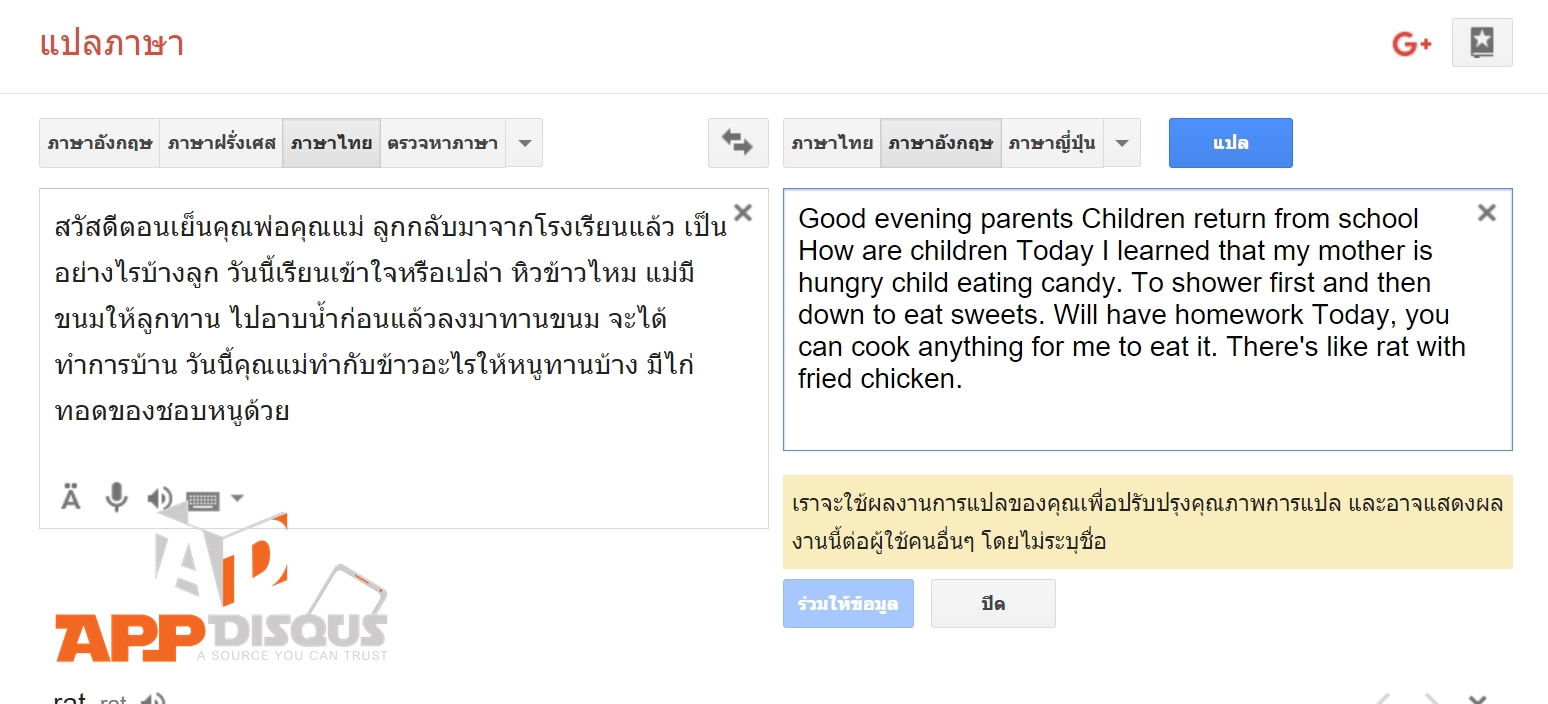Open the on-screen keyboard input tool

click(205, 497)
